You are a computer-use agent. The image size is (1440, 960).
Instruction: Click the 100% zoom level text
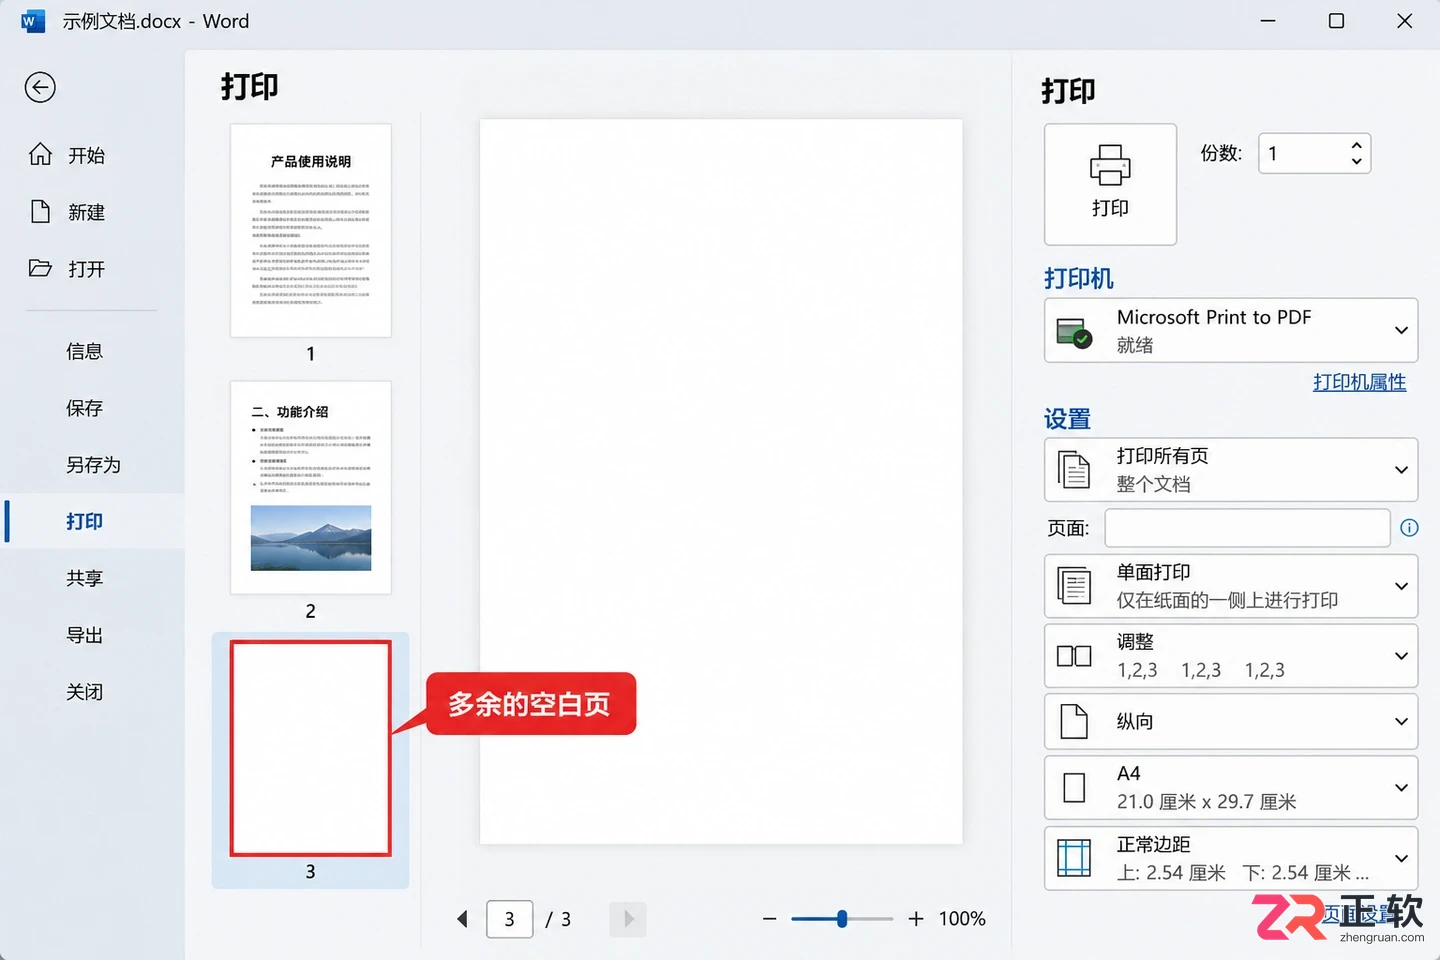(962, 919)
